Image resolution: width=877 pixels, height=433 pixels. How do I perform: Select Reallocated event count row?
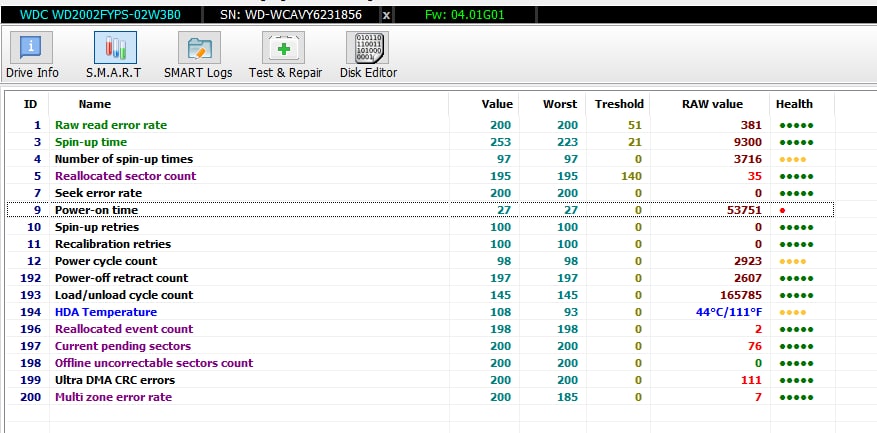pos(420,329)
